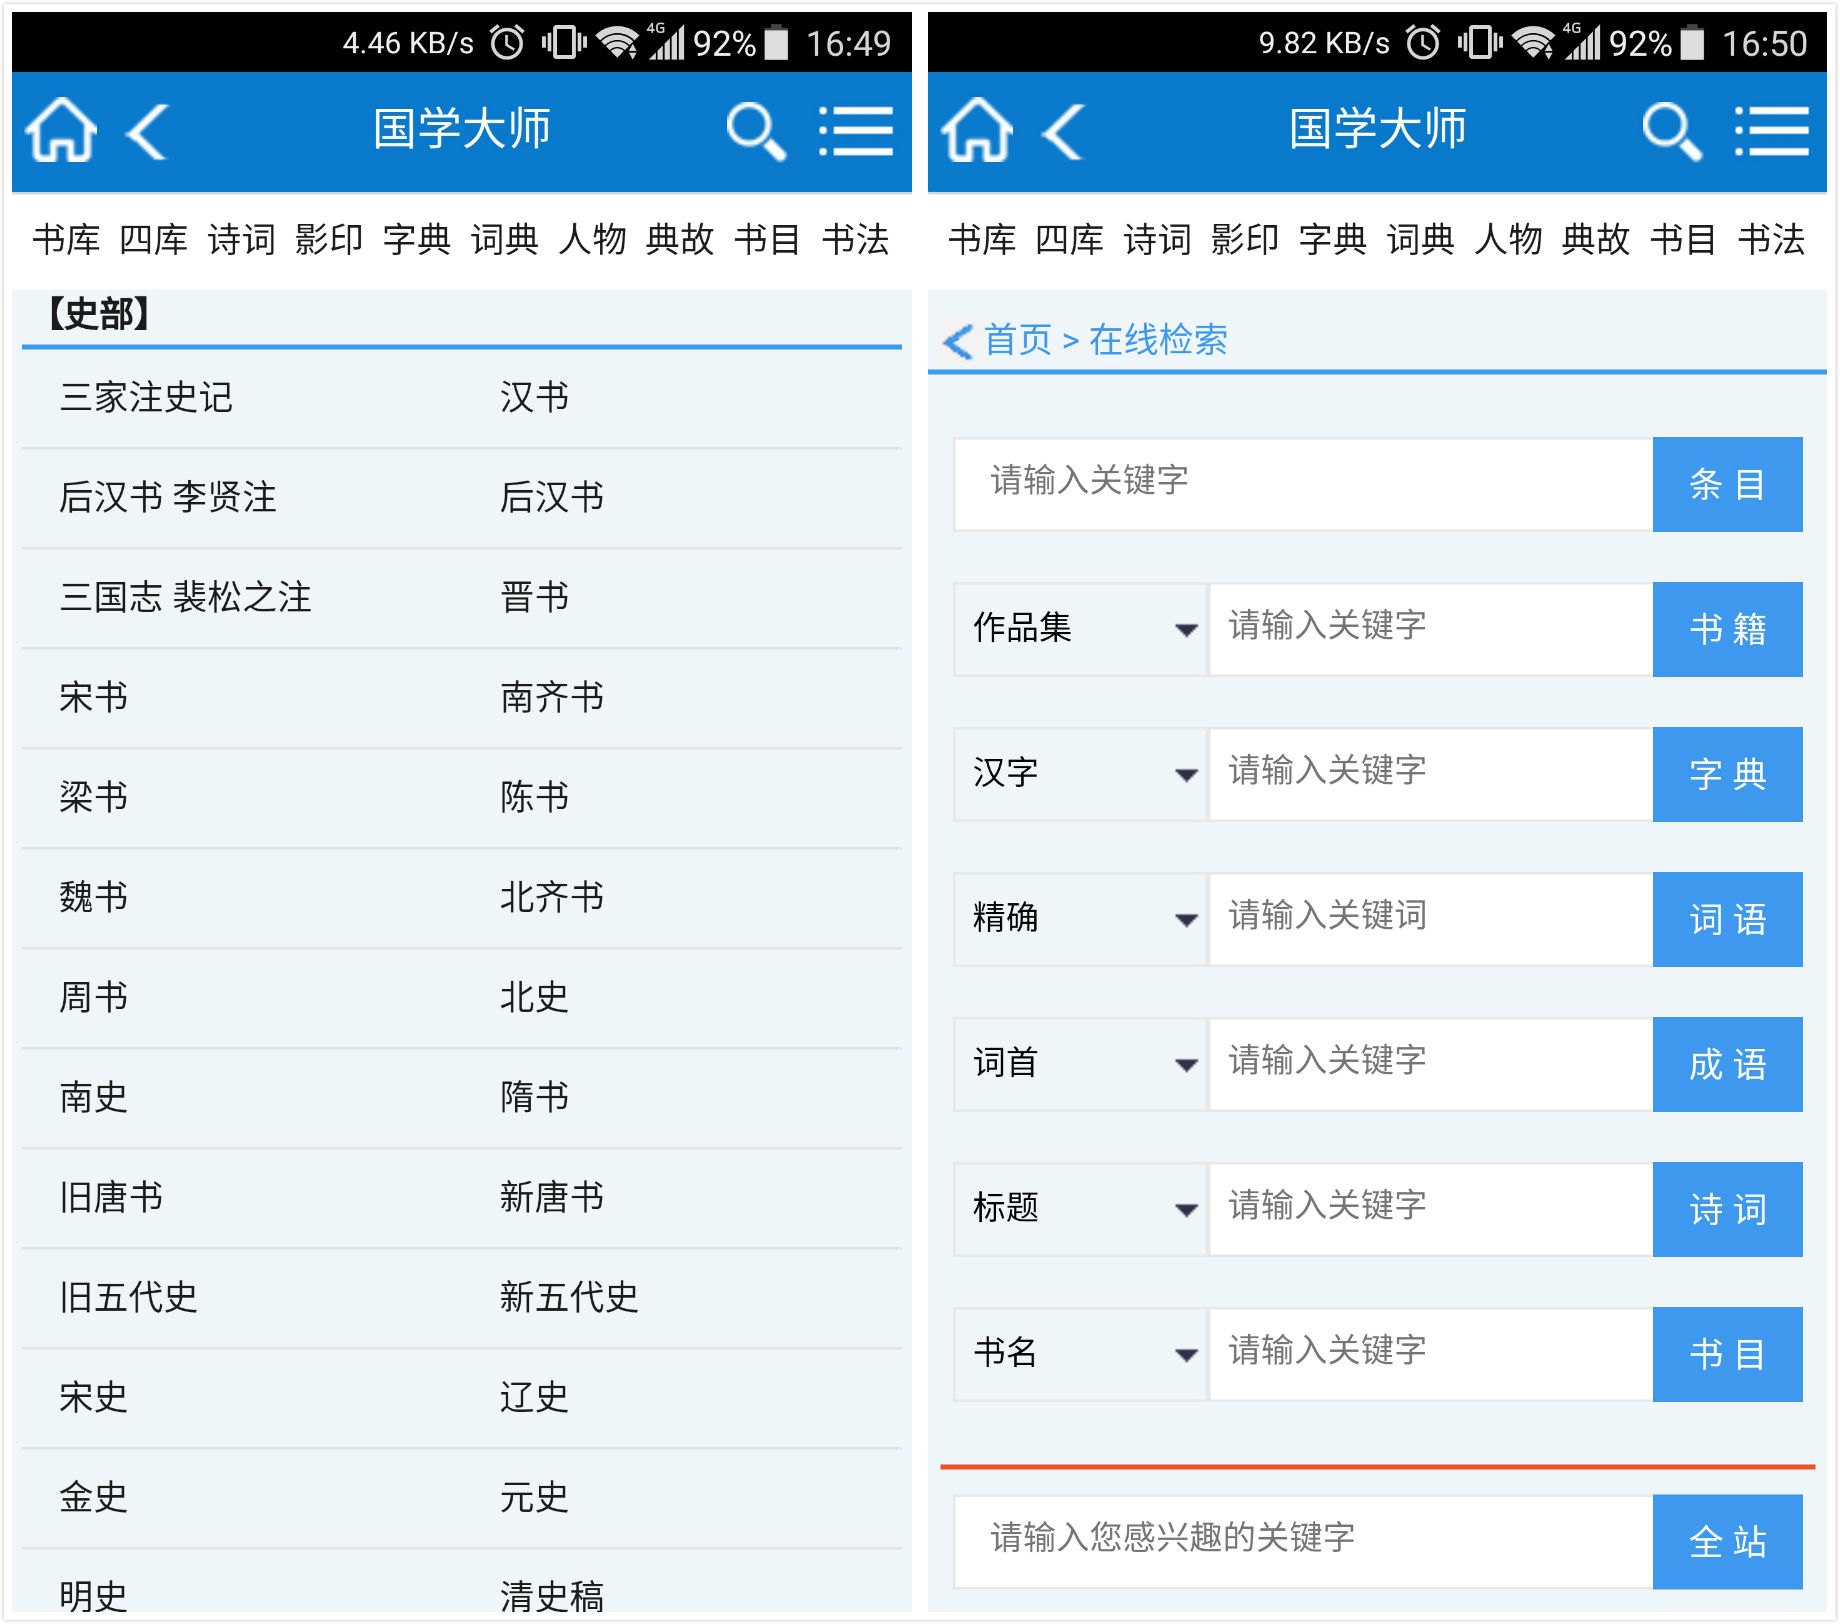Click the 书目 search button

pyautogui.click(x=1727, y=1354)
